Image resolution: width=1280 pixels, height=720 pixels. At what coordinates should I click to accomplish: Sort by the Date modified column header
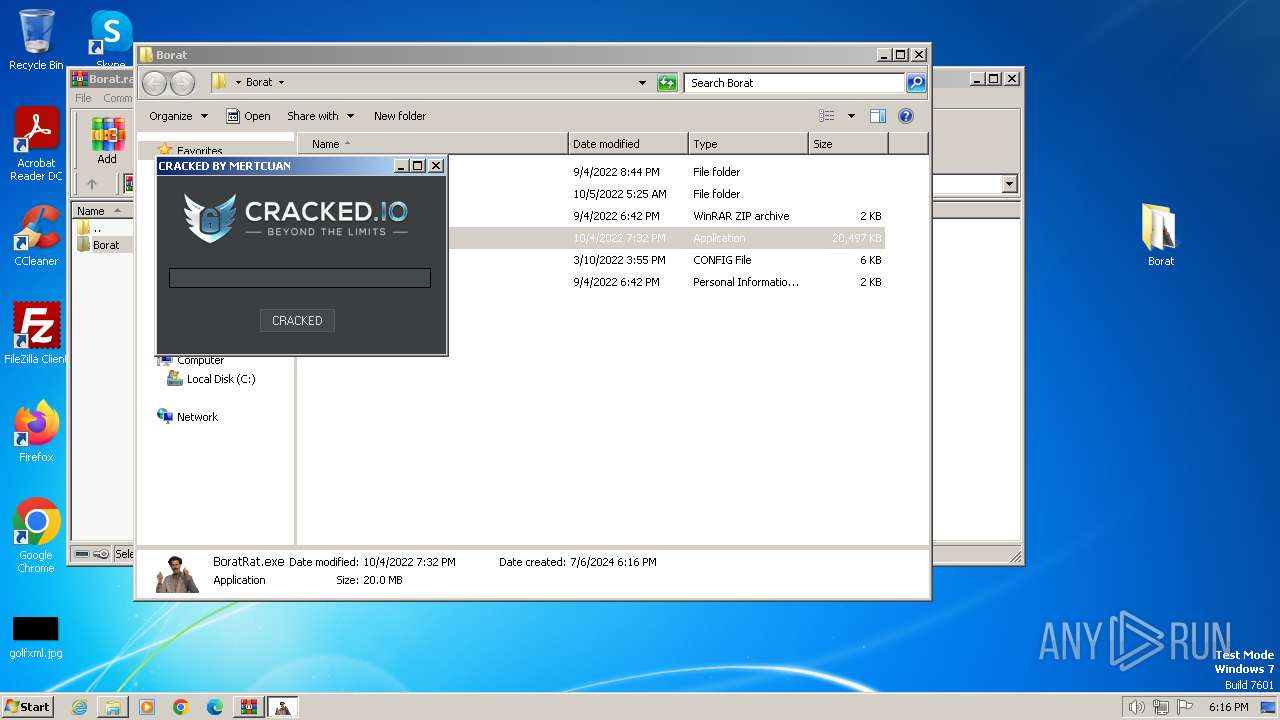(628, 144)
